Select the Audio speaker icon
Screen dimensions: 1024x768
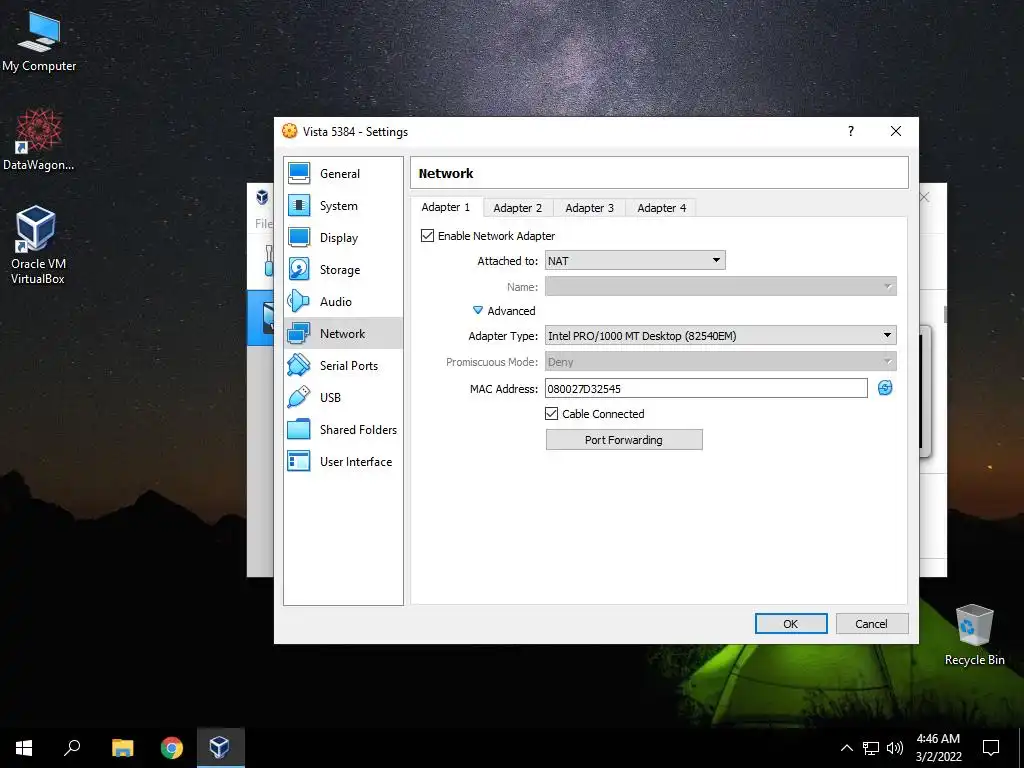pyautogui.click(x=299, y=301)
